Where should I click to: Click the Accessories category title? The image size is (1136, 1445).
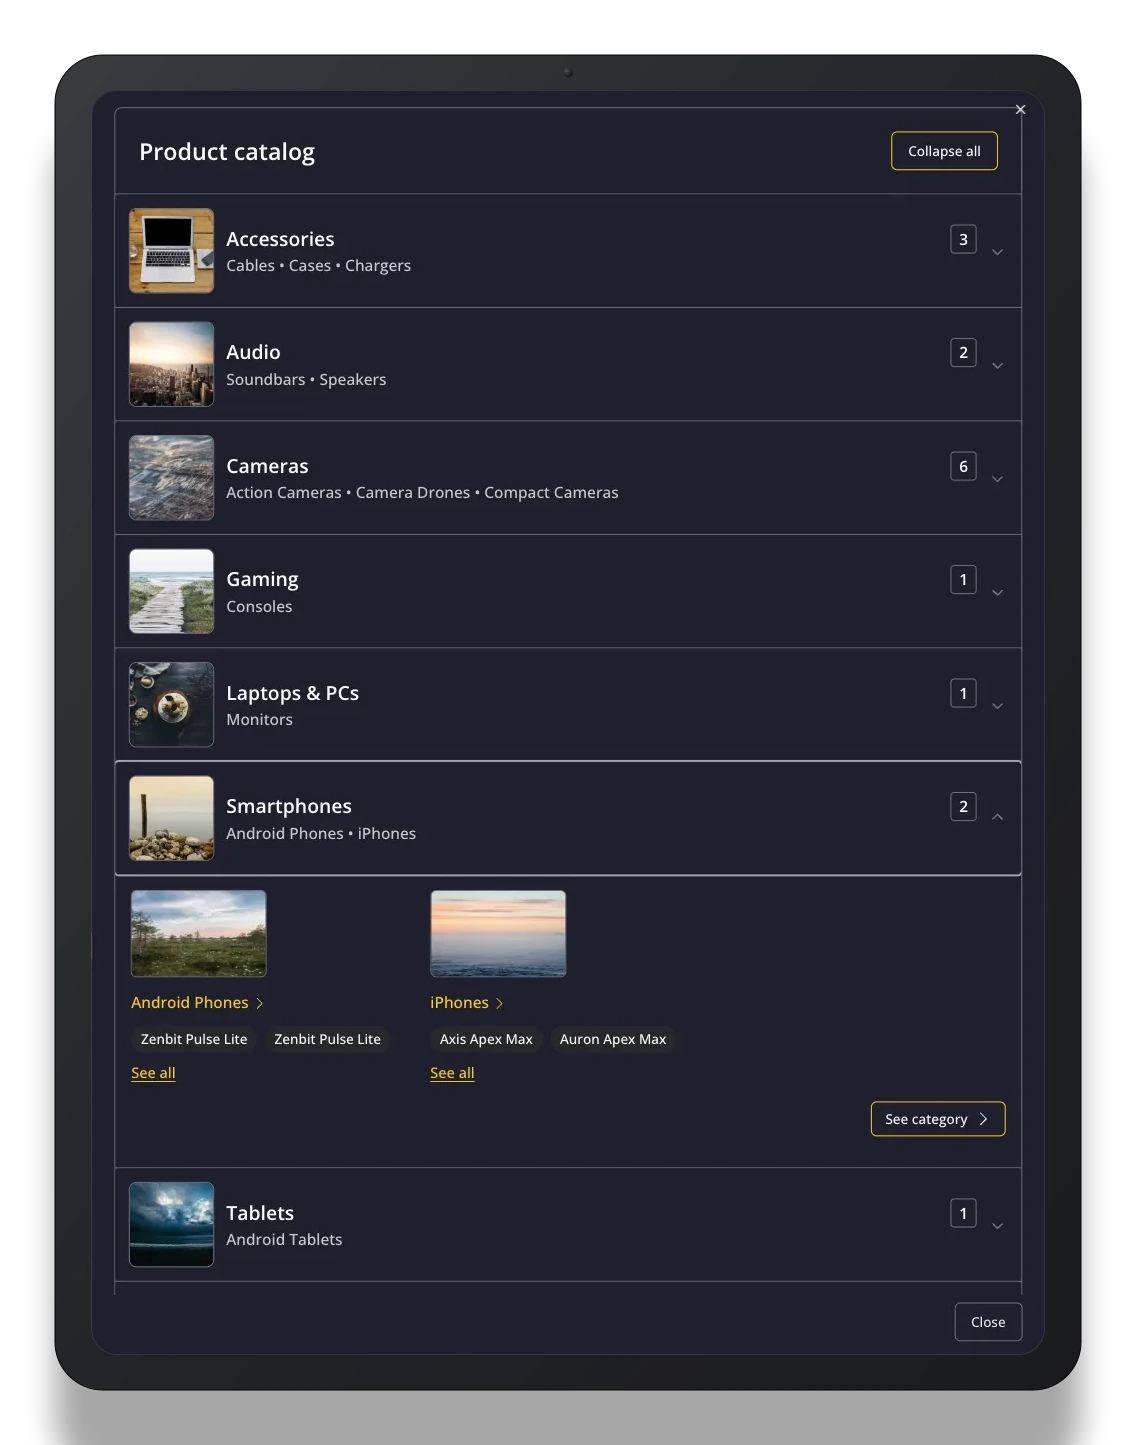pos(280,239)
